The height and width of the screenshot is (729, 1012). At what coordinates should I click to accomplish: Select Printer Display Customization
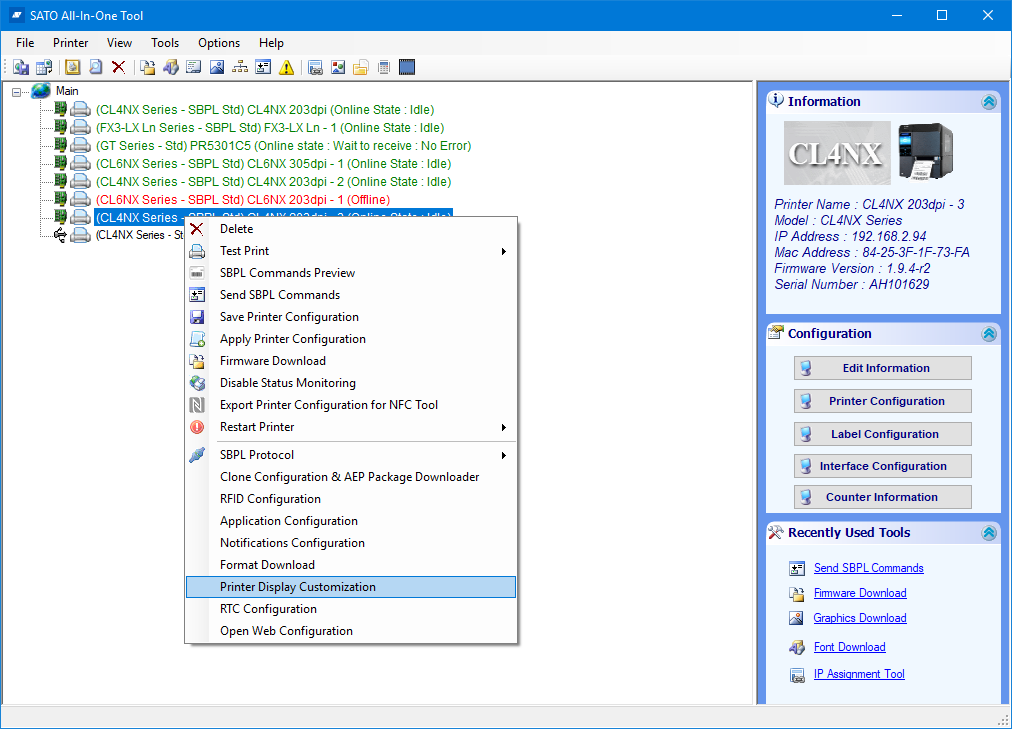351,587
